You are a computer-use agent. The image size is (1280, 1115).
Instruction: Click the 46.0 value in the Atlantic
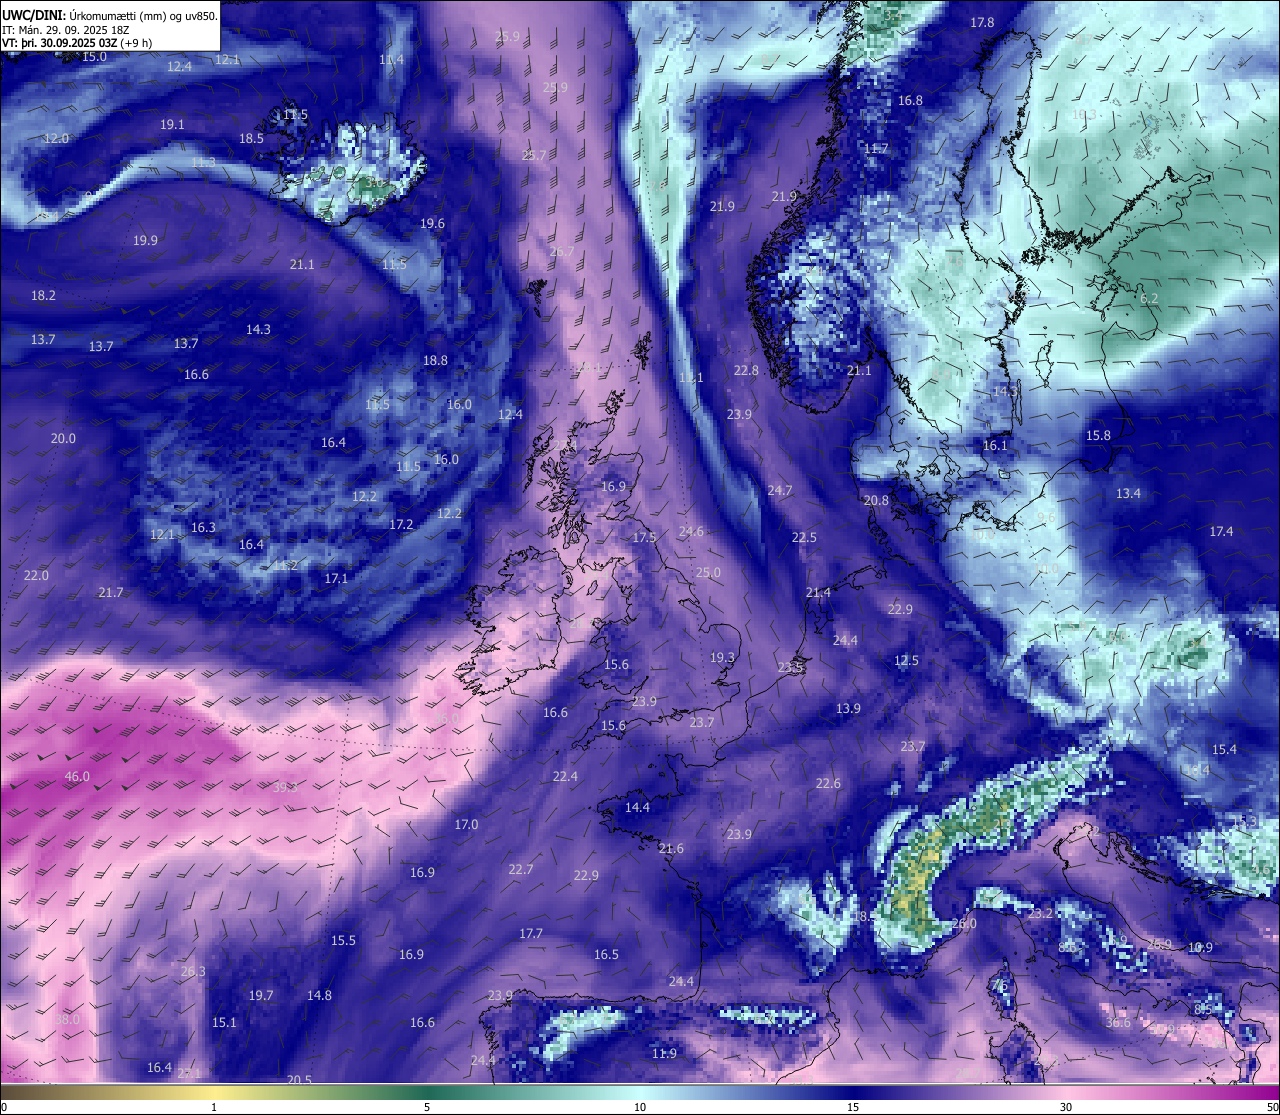point(77,777)
